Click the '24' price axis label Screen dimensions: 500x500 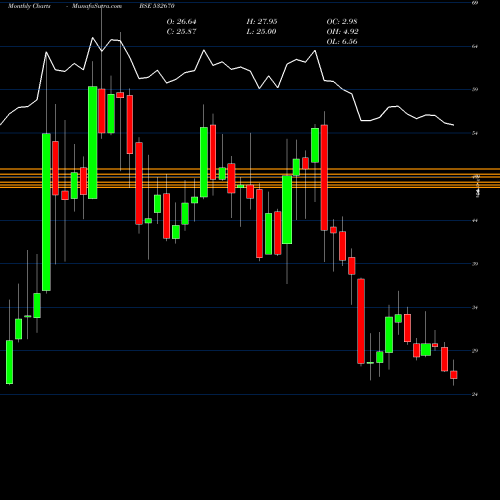tap(475, 394)
